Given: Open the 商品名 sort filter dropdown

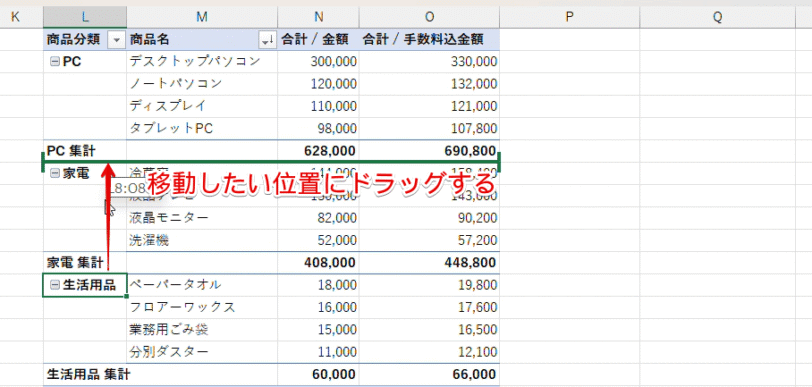Looking at the screenshot, I should (x=267, y=39).
